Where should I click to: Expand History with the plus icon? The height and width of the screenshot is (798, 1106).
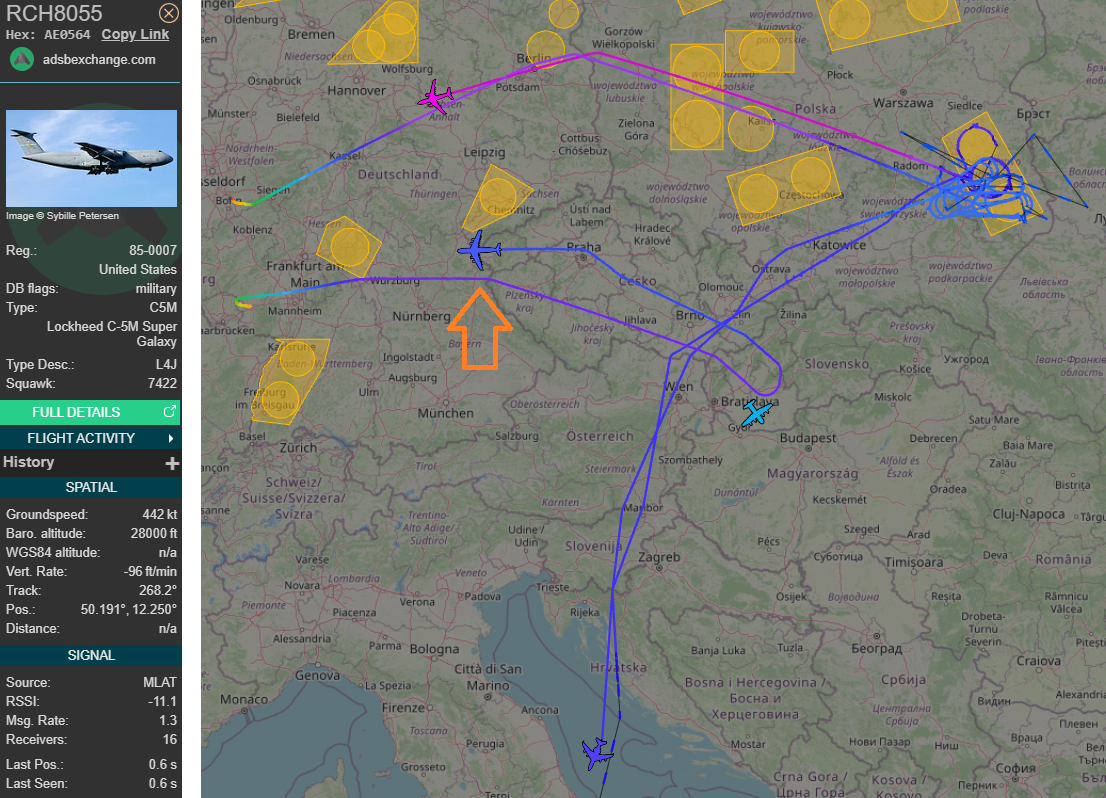172,463
